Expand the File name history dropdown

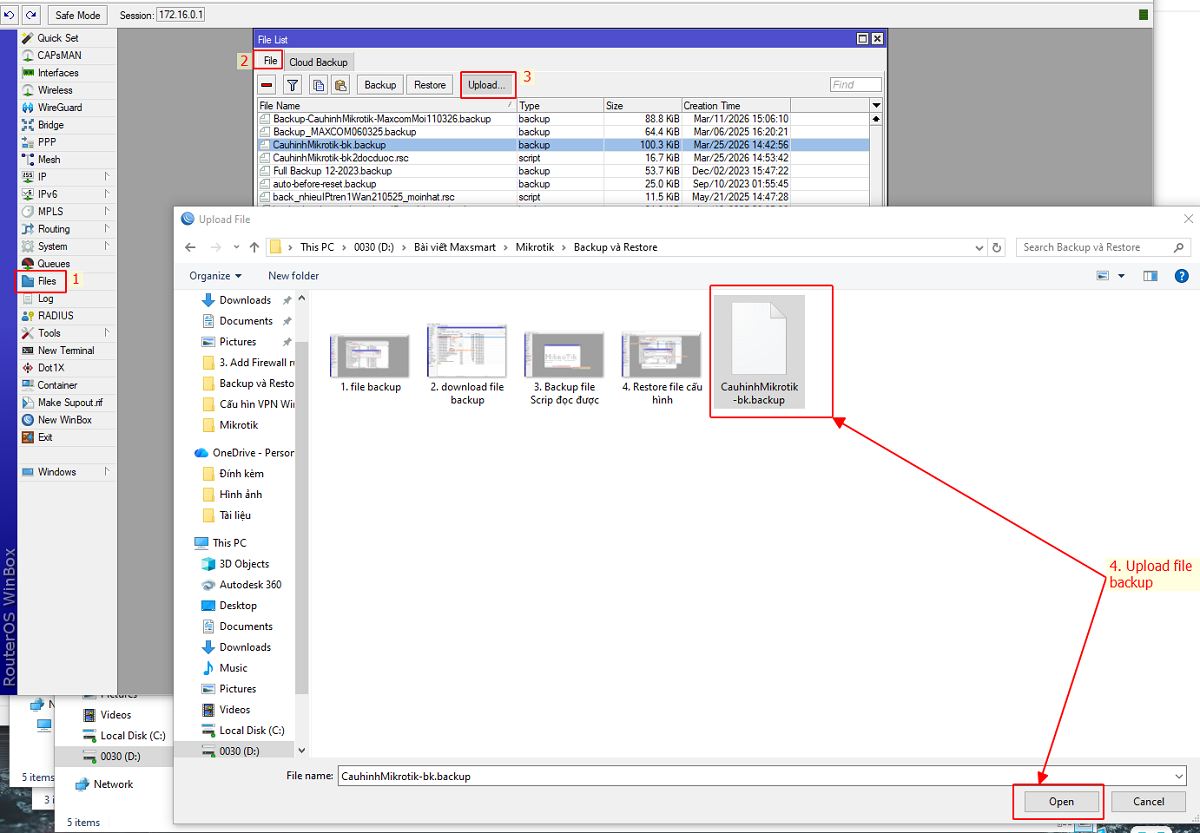tap(1178, 776)
